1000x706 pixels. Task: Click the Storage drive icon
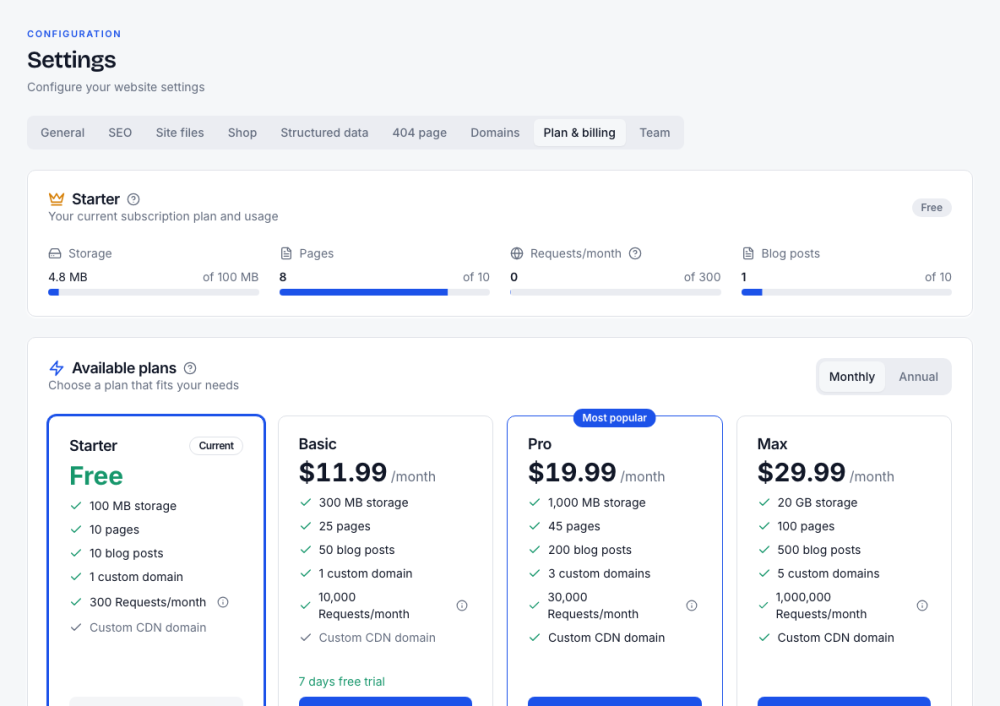point(55,253)
